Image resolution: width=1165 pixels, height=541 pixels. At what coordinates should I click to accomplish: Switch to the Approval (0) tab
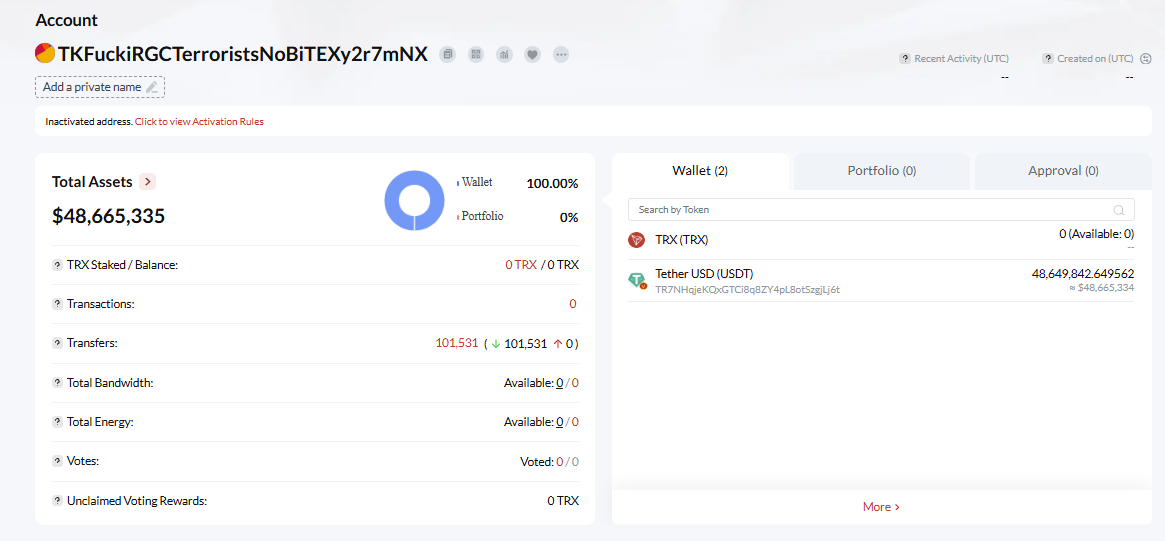pyautogui.click(x=1062, y=171)
